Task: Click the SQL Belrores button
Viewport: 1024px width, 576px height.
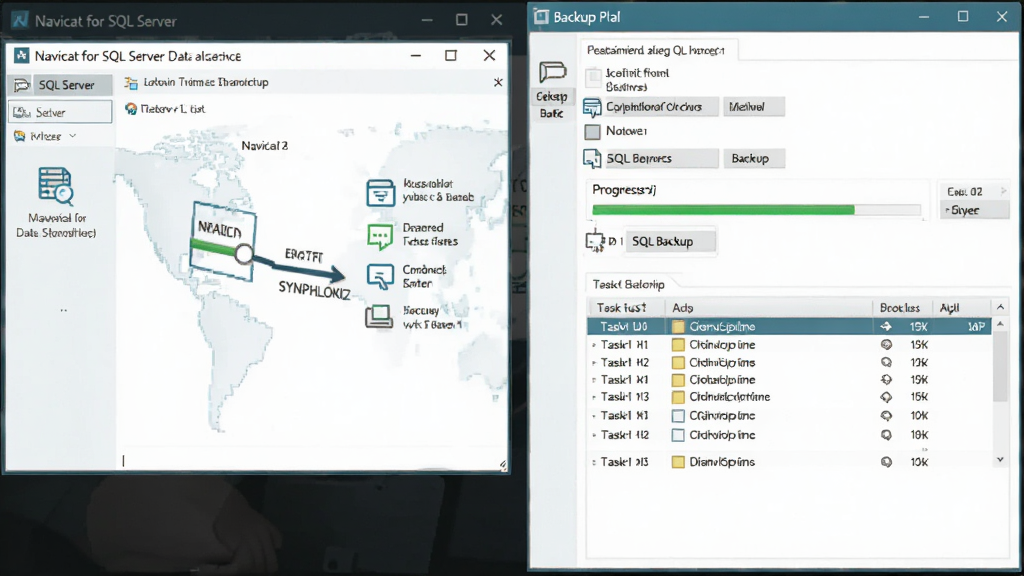Action: click(660, 159)
